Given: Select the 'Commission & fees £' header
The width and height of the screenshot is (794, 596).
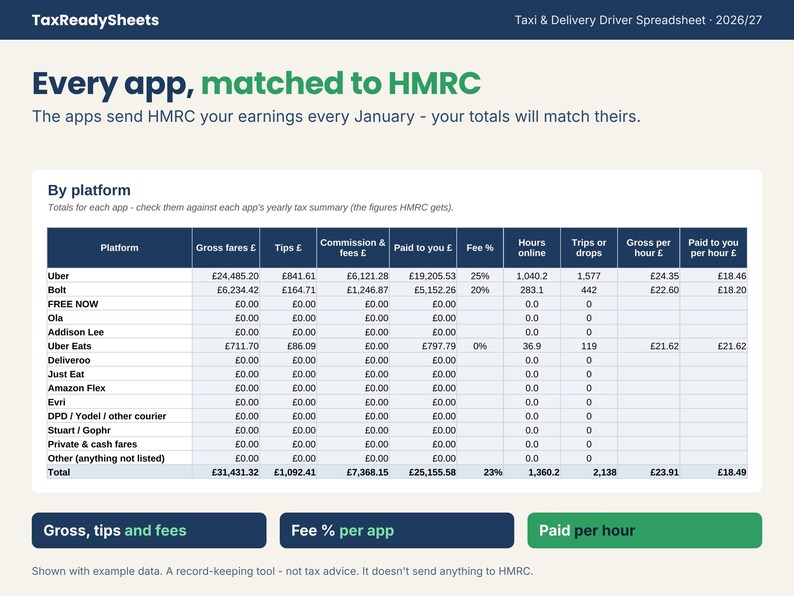Looking at the screenshot, I should 353,248.
